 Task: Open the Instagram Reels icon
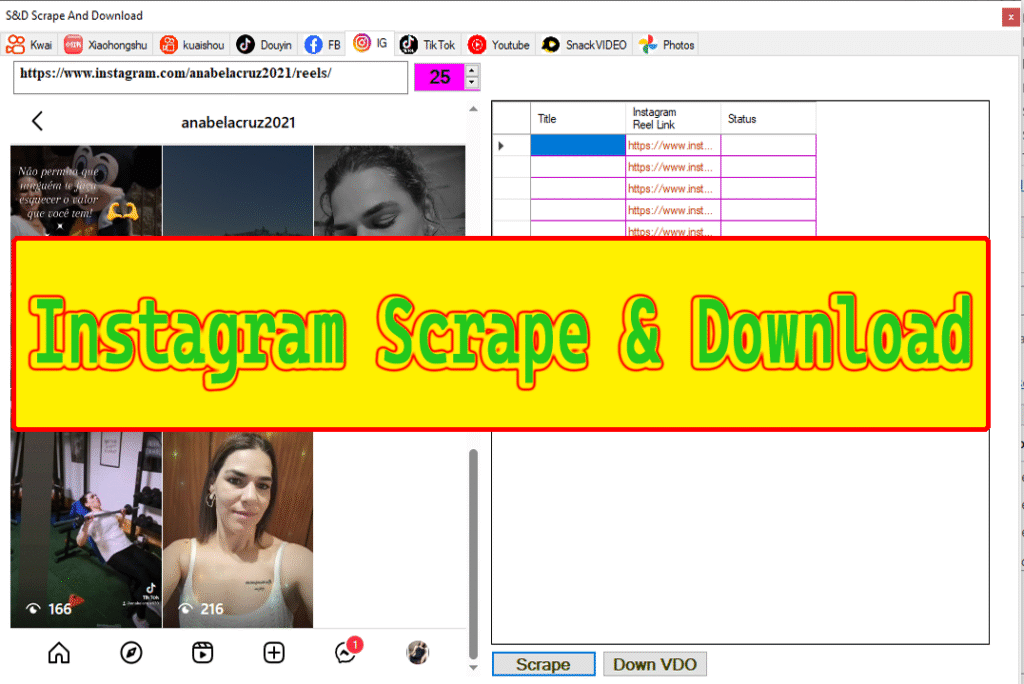[202, 652]
